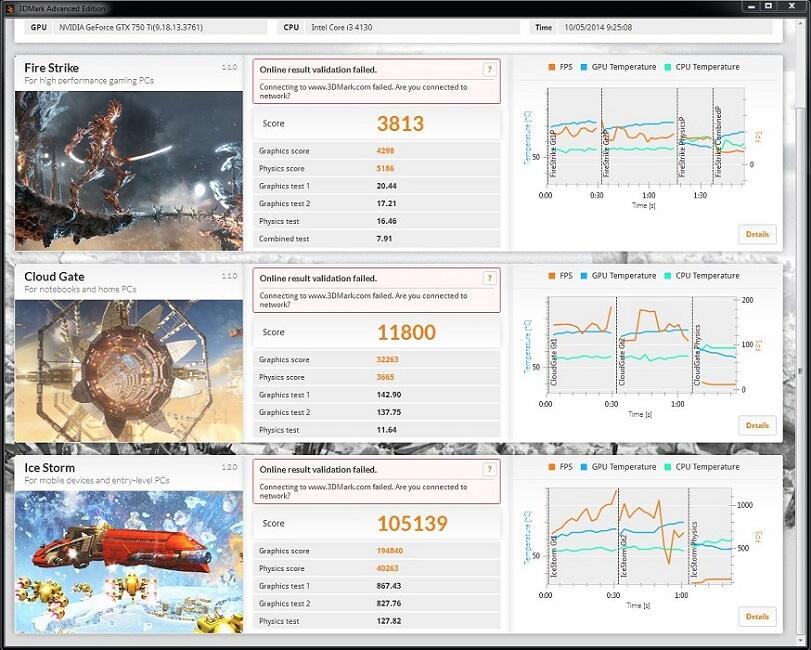Click the validation failed message under Fire Strike
The height and width of the screenshot is (650, 811).
click(x=377, y=81)
